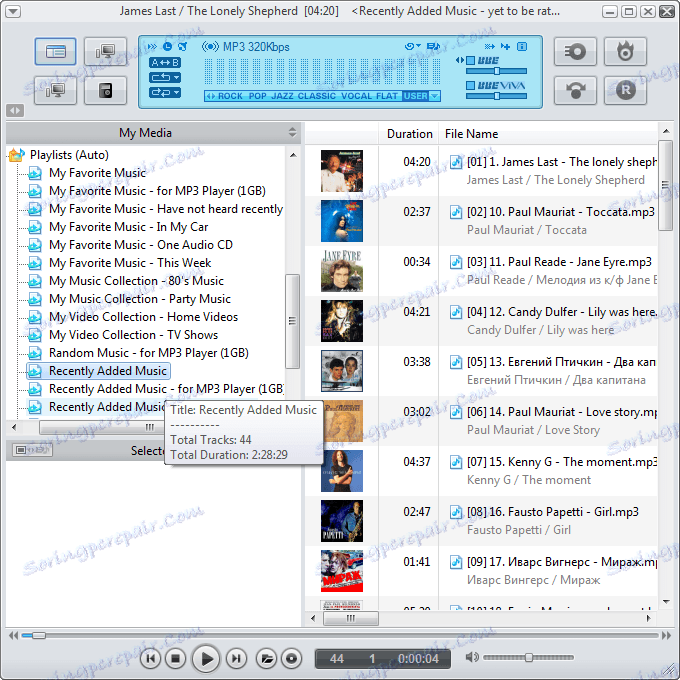
Task: Select the POP equalizer preset
Action: 257,96
